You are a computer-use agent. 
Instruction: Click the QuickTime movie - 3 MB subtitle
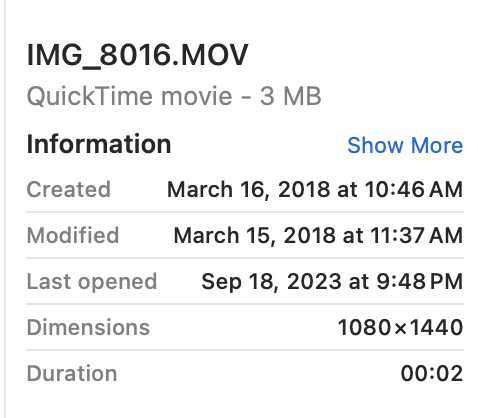174,96
